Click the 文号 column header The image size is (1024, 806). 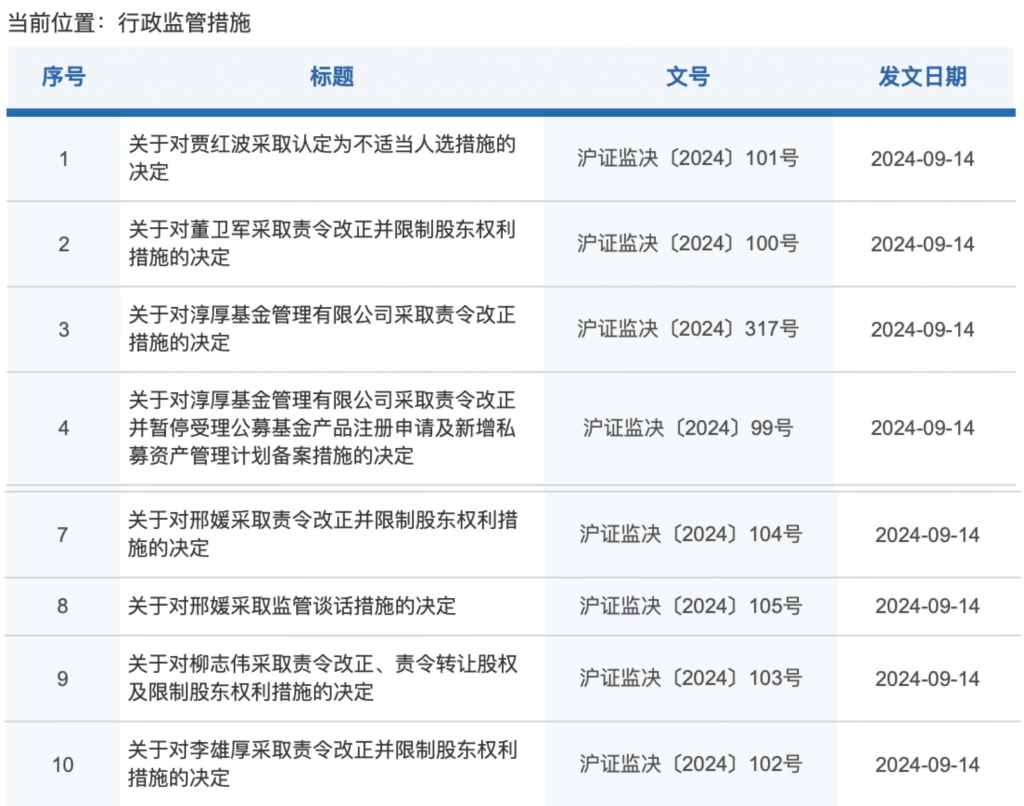pos(688,77)
